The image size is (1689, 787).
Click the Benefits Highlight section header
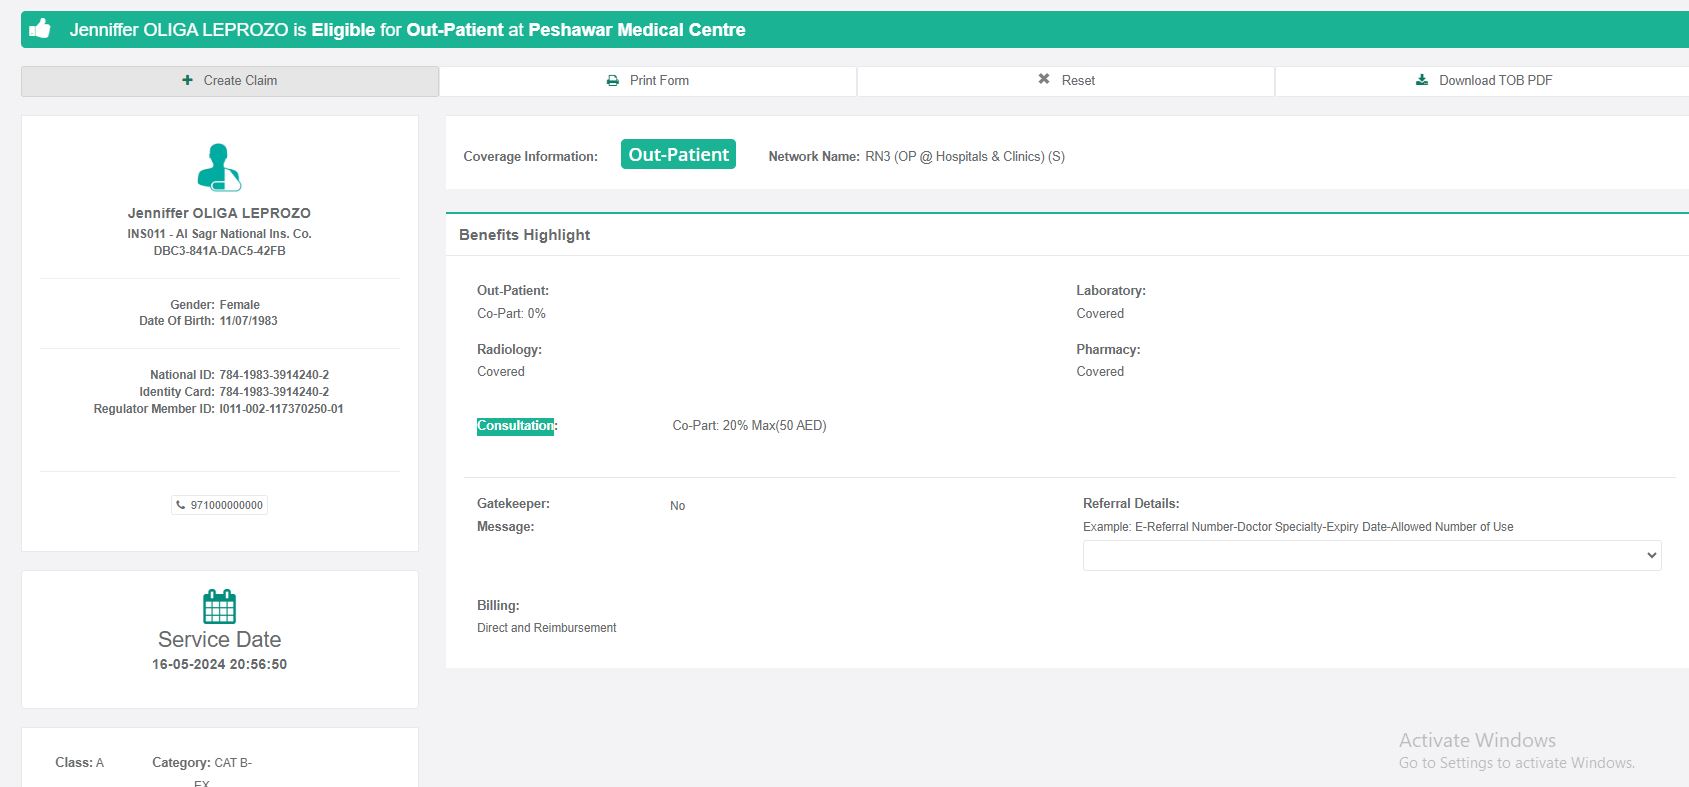pos(524,235)
